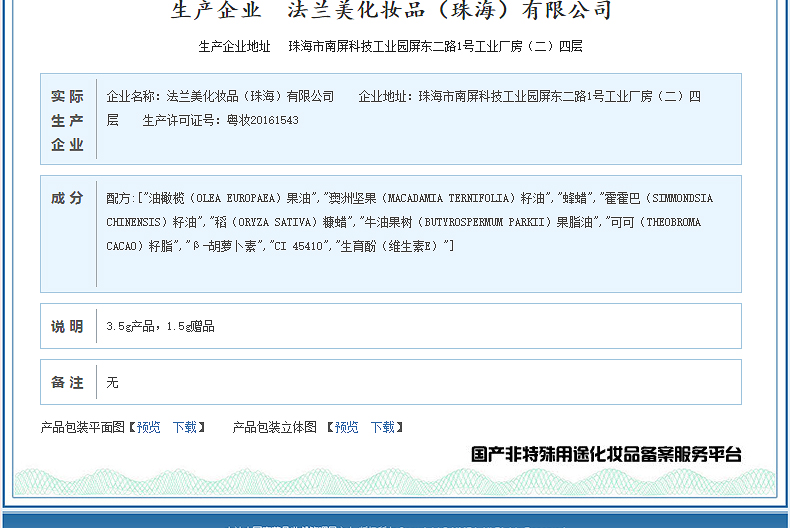Click the 实际生产企业 row label
This screenshot has width=790, height=528.
[x=68, y=120]
